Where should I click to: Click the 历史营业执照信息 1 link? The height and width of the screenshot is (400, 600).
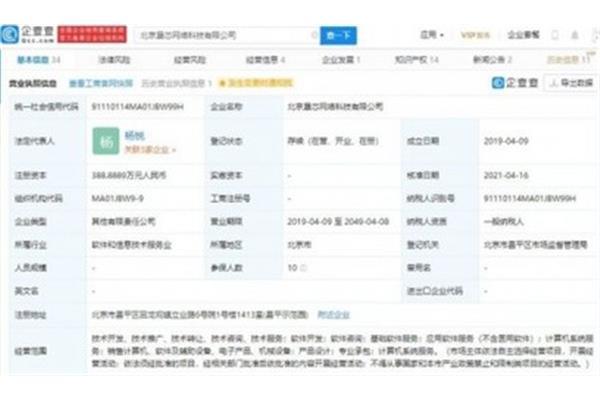pyautogui.click(x=176, y=83)
